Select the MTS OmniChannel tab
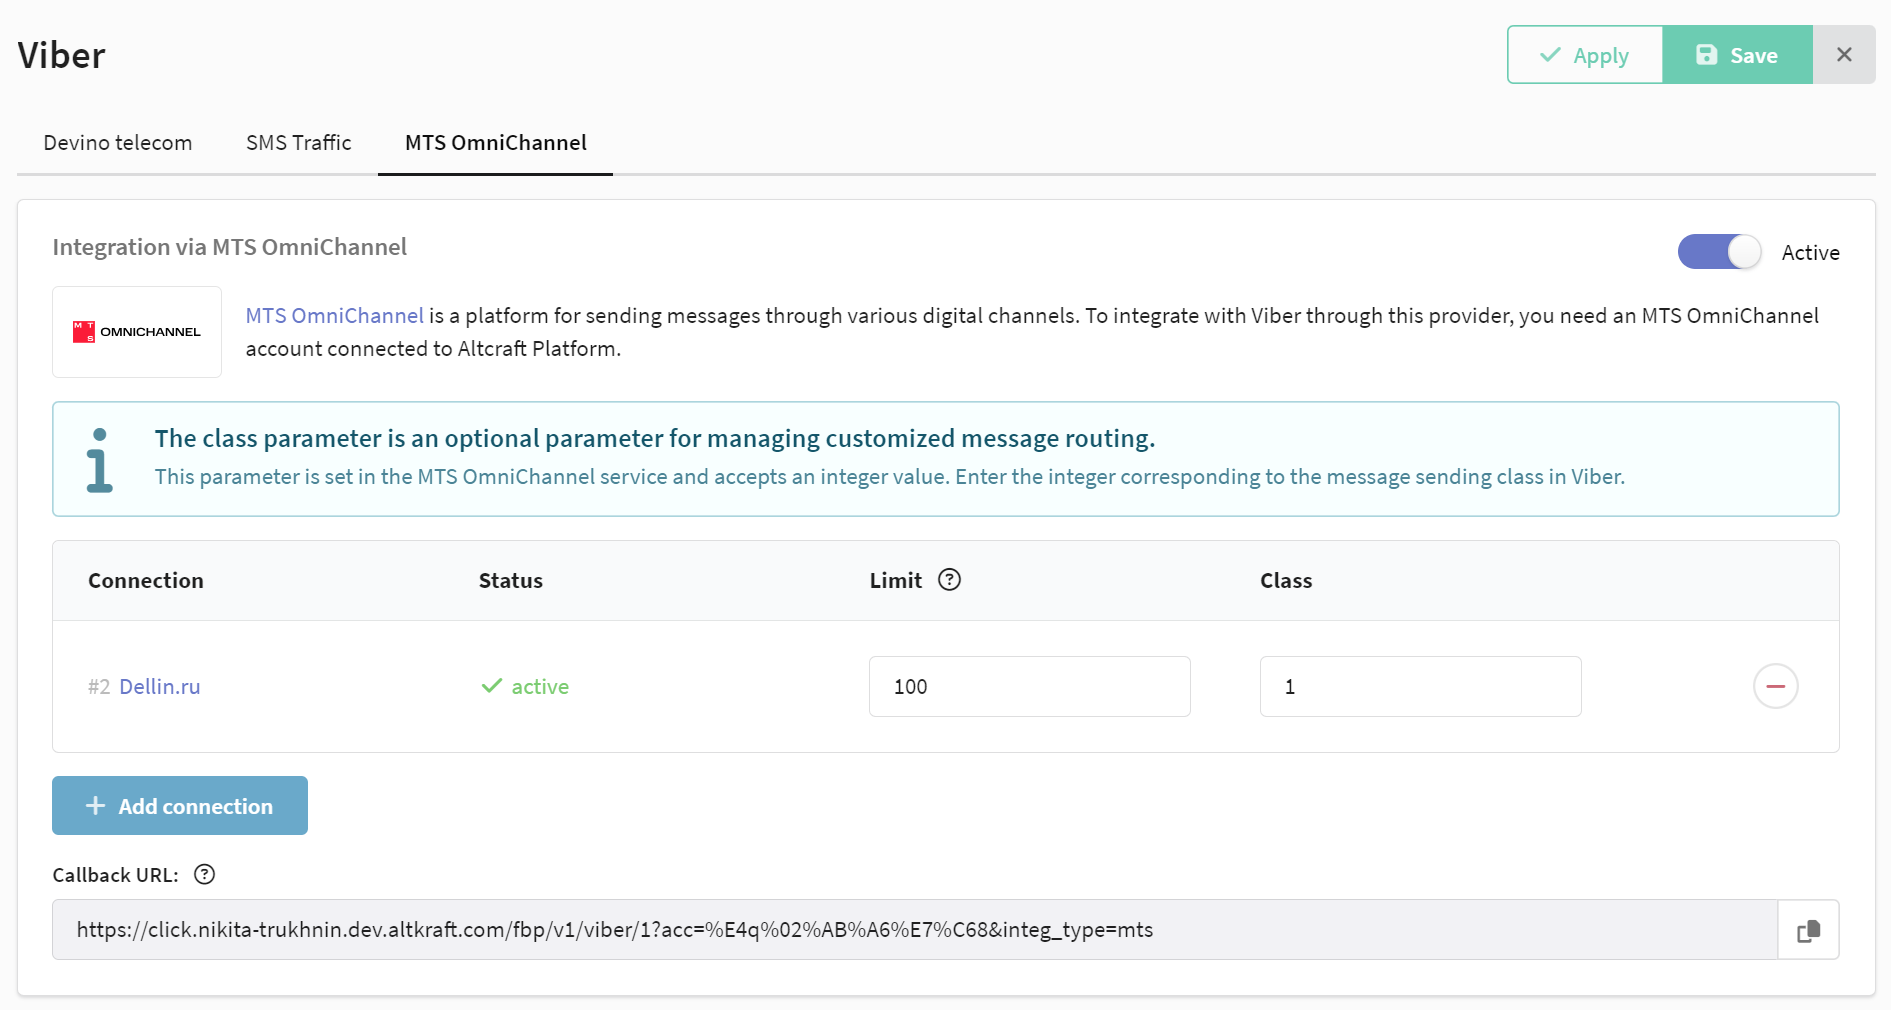The height and width of the screenshot is (1010, 1891). 496,143
